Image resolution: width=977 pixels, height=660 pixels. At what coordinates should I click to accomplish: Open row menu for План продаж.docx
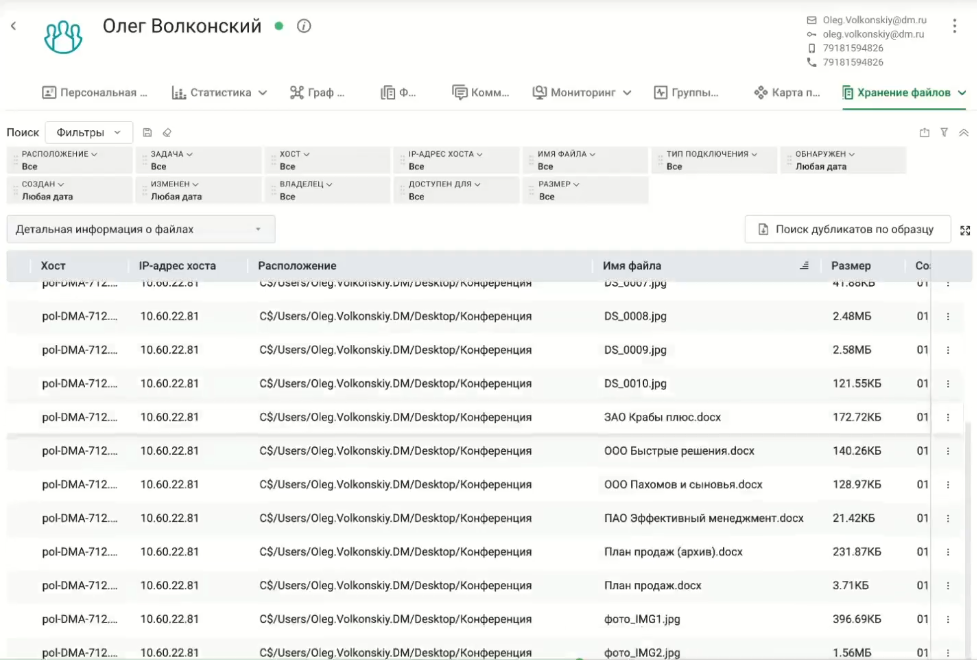click(x=948, y=586)
